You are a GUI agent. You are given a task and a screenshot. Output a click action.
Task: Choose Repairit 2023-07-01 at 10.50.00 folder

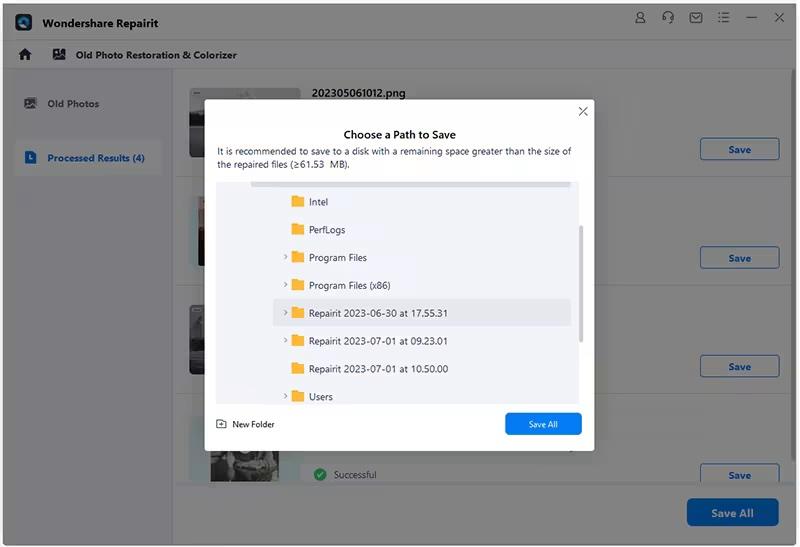[377, 369]
